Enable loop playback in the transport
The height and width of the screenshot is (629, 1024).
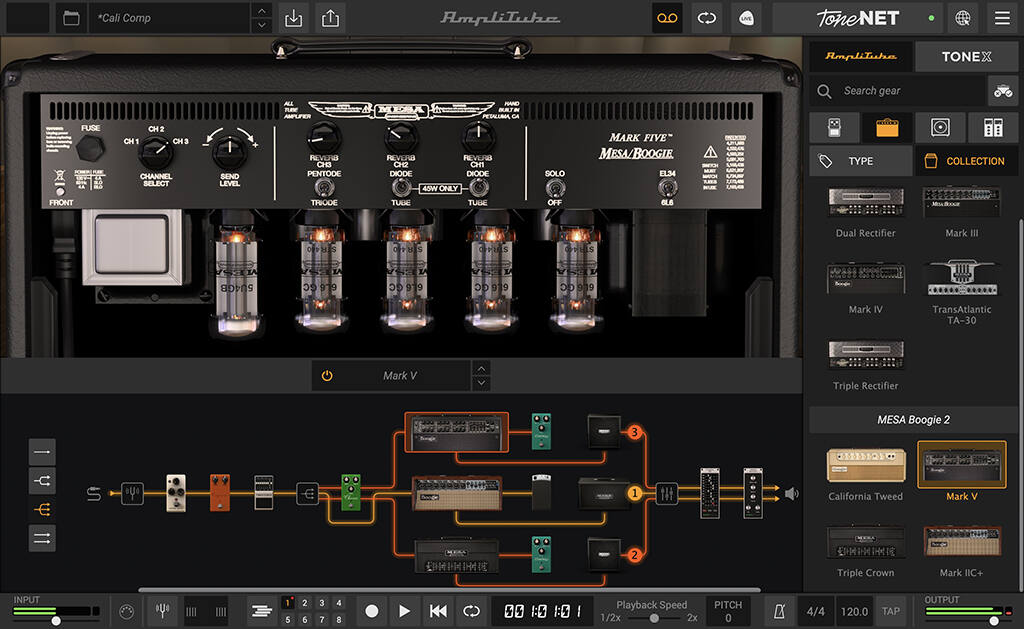click(471, 611)
